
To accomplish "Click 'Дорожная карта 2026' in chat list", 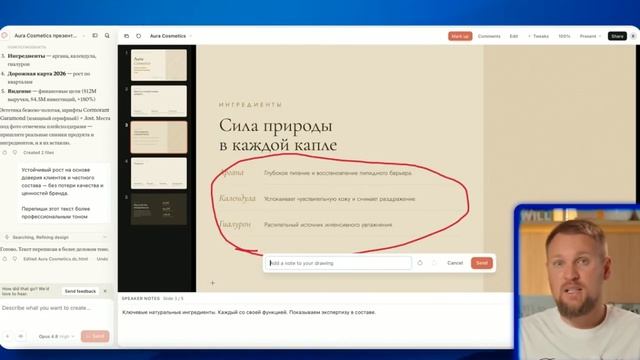I will click(37, 73).
